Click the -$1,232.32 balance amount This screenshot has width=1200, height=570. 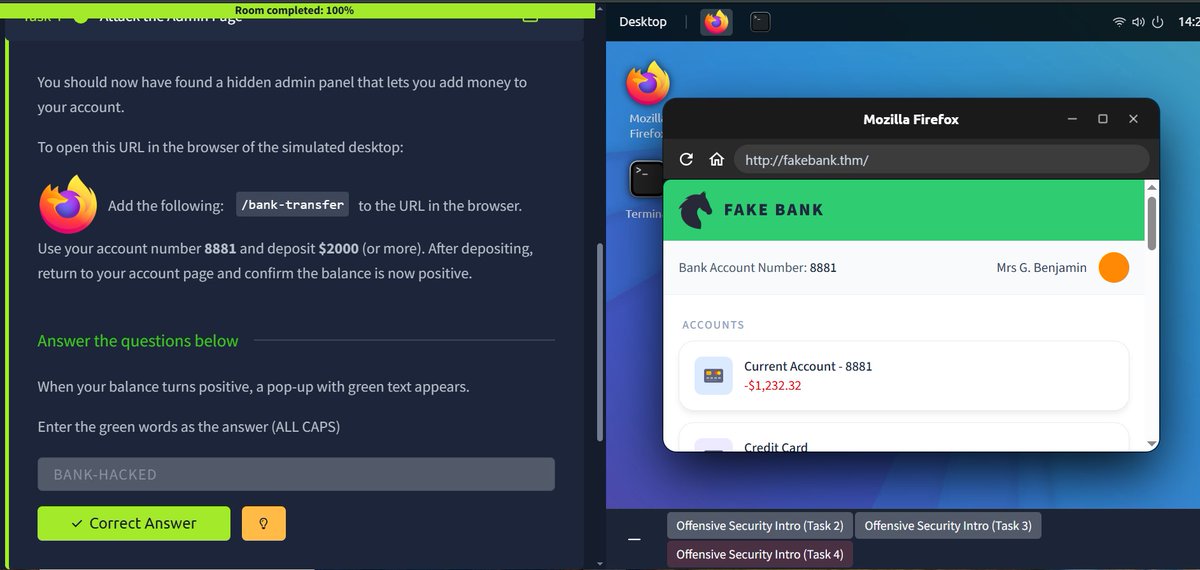772,385
